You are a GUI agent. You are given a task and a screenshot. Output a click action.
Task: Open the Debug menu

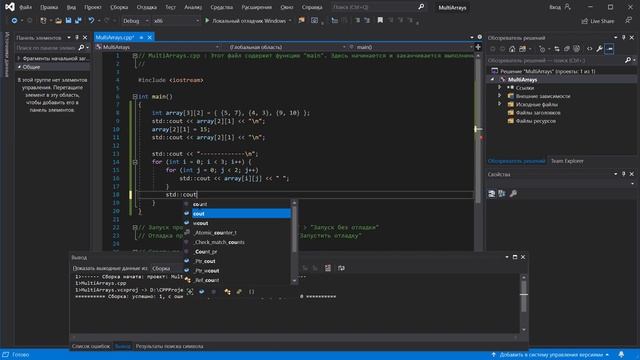coord(147,7)
